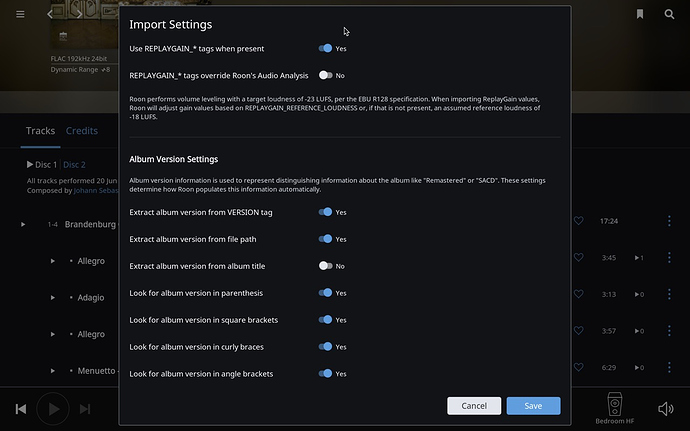This screenshot has width=690, height=431.
Task: Open the search magnifier icon
Action: [669, 14]
